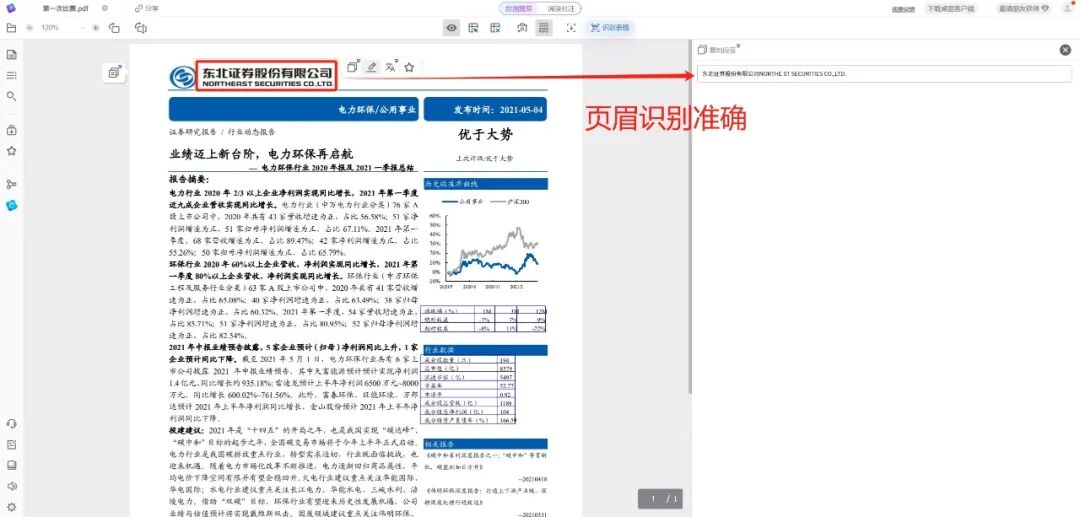Toggle the highlighted paragraph layout icon
Viewport: 1080px width, 517px height.
[x=544, y=28]
